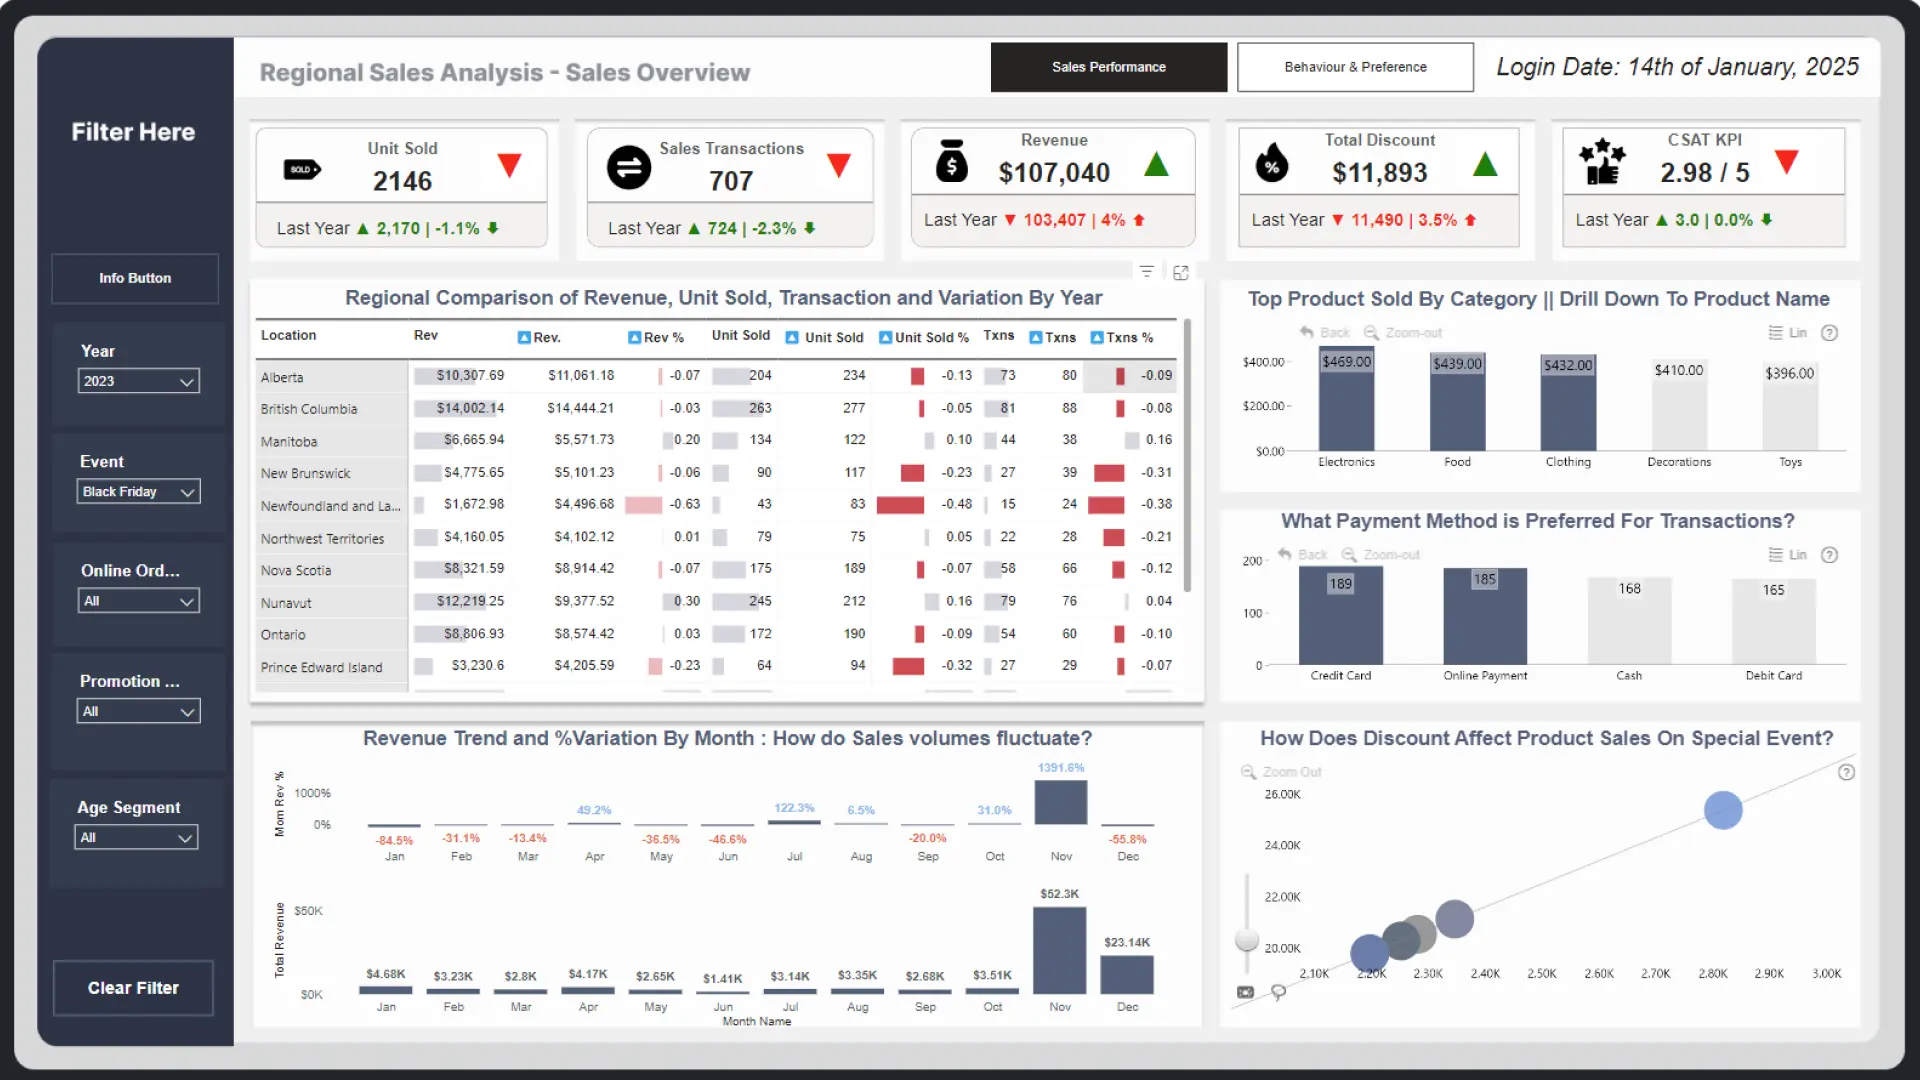The height and width of the screenshot is (1080, 1920).
Task: Click the Nov bar in Total Revenue chart
Action: [x=1059, y=950]
